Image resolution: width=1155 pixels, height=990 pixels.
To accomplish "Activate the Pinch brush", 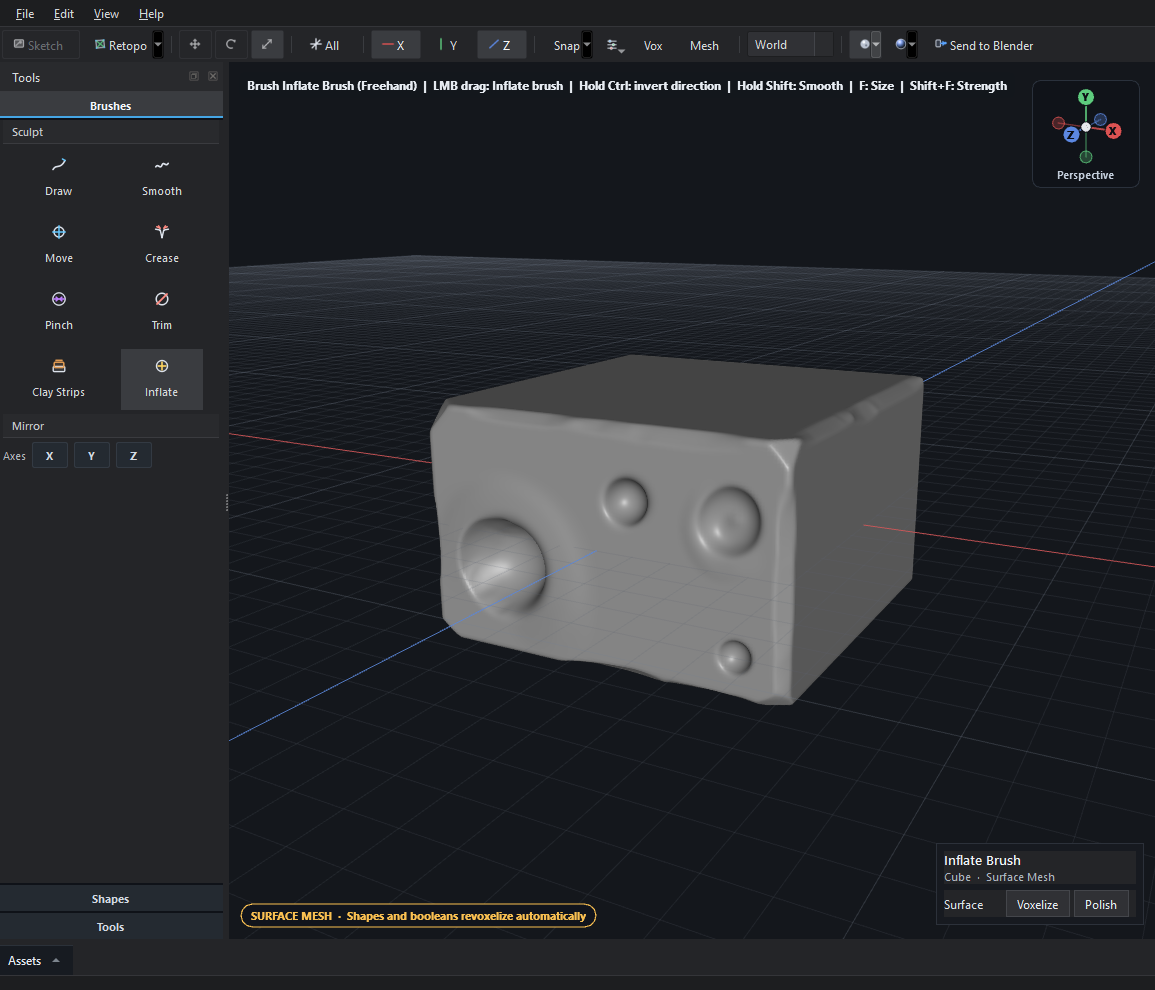I will pyautogui.click(x=58, y=312).
